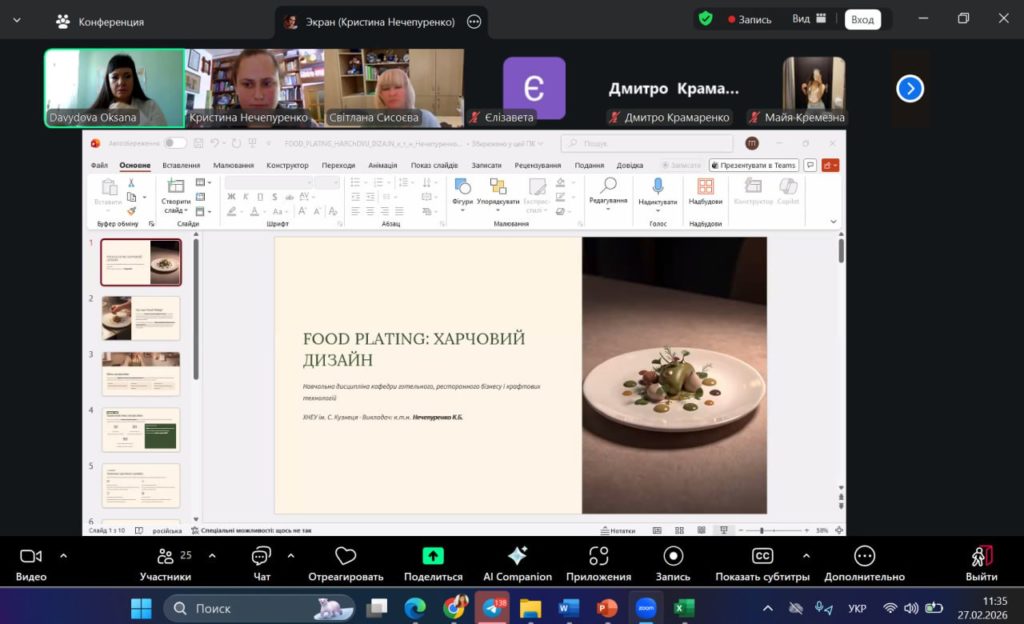
Task: Click the green encryption shield icon
Action: click(706, 19)
